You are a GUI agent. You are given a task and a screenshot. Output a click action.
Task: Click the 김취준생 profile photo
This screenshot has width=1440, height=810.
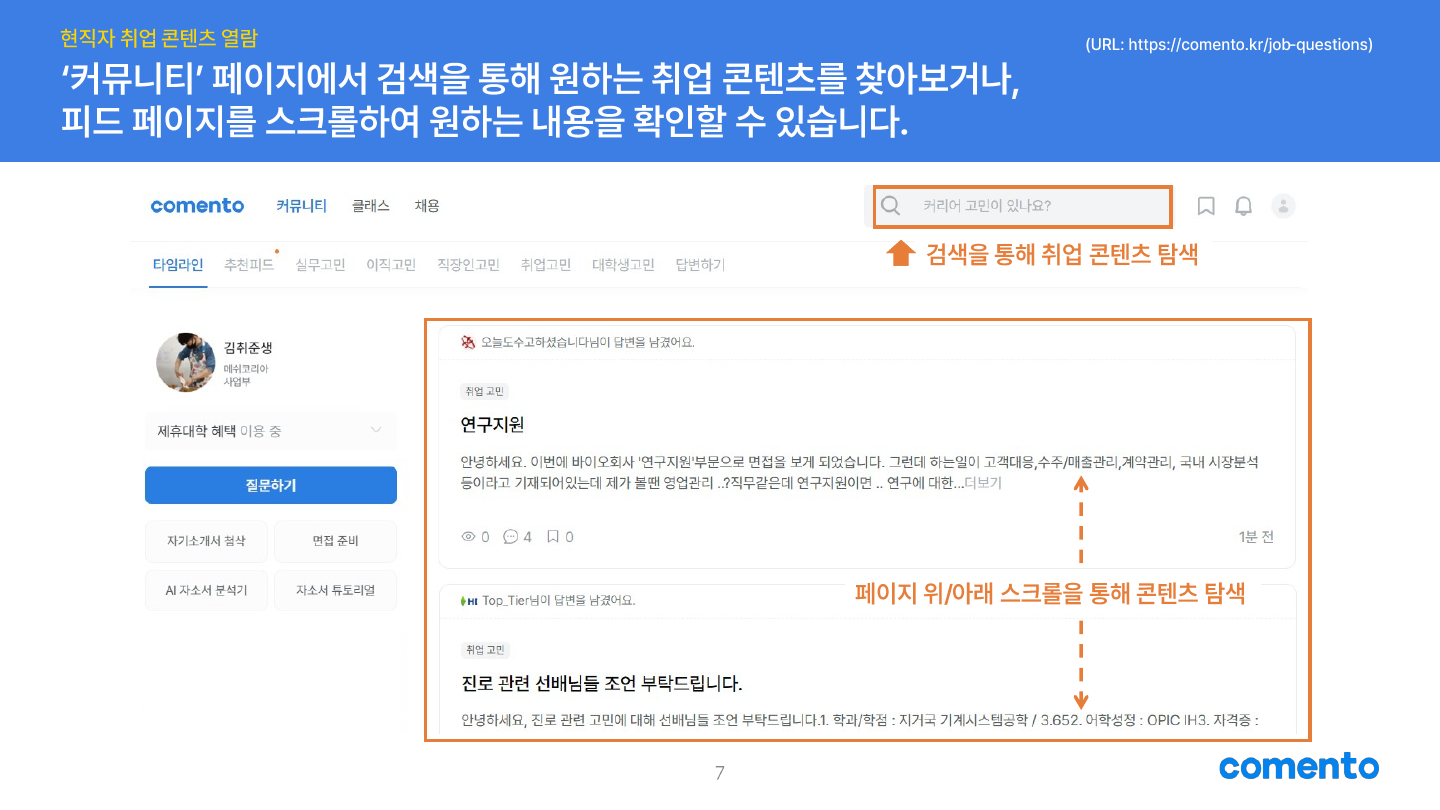(186, 362)
